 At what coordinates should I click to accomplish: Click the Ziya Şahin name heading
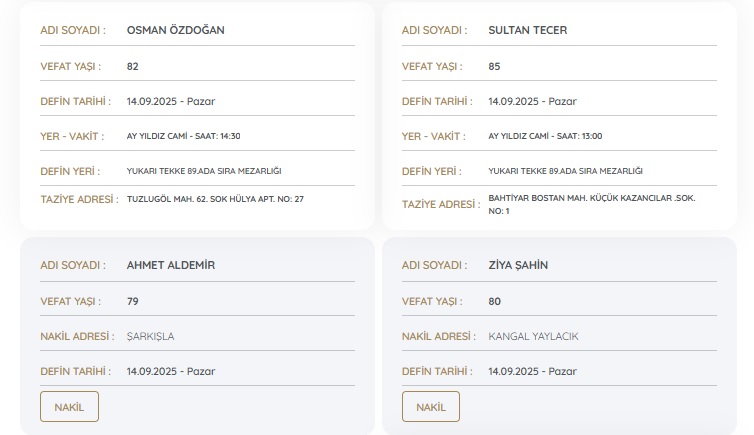[x=518, y=265]
